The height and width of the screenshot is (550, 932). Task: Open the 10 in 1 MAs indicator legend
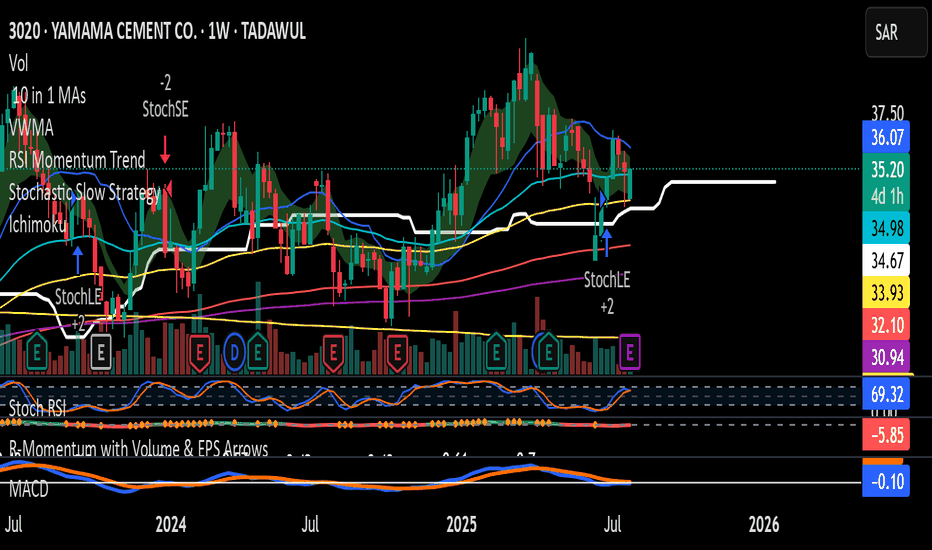tap(49, 96)
